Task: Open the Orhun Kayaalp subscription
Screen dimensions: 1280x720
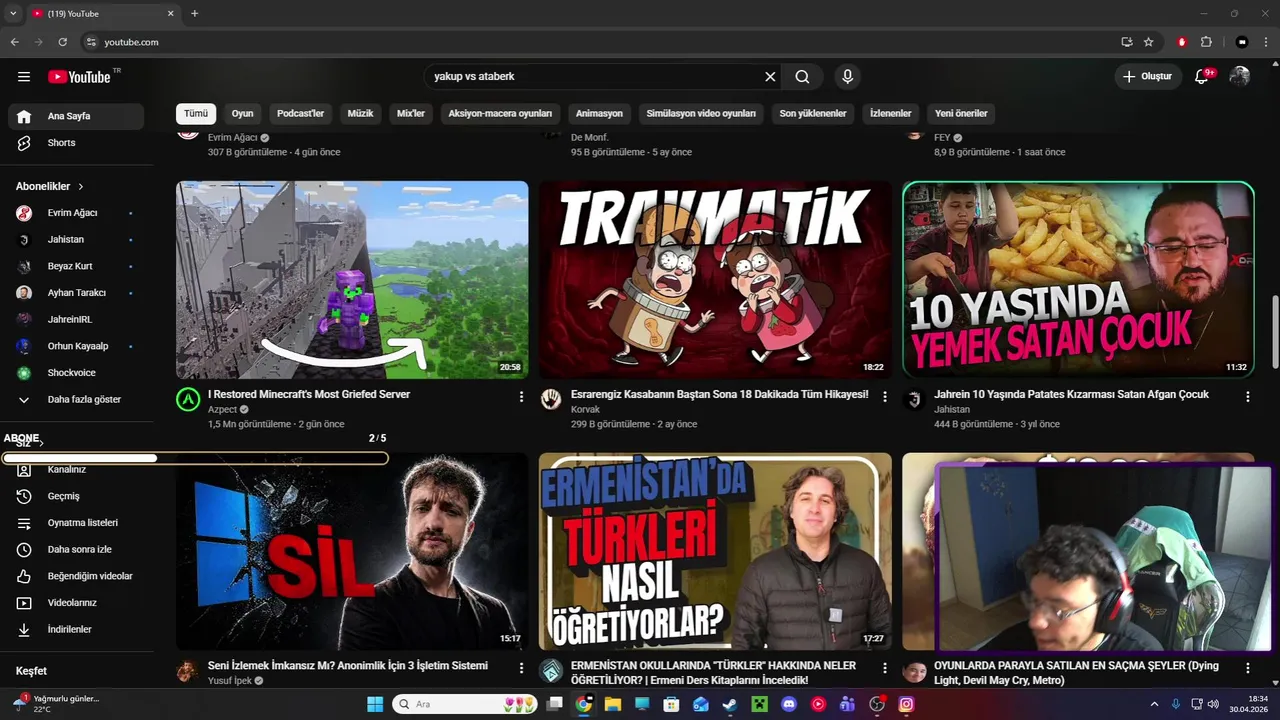Action: (76, 346)
